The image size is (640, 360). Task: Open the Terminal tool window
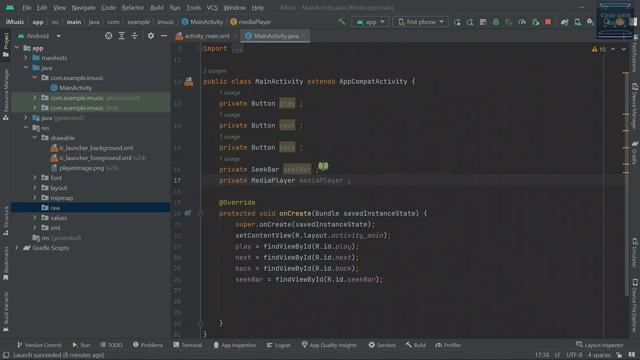[188, 345]
